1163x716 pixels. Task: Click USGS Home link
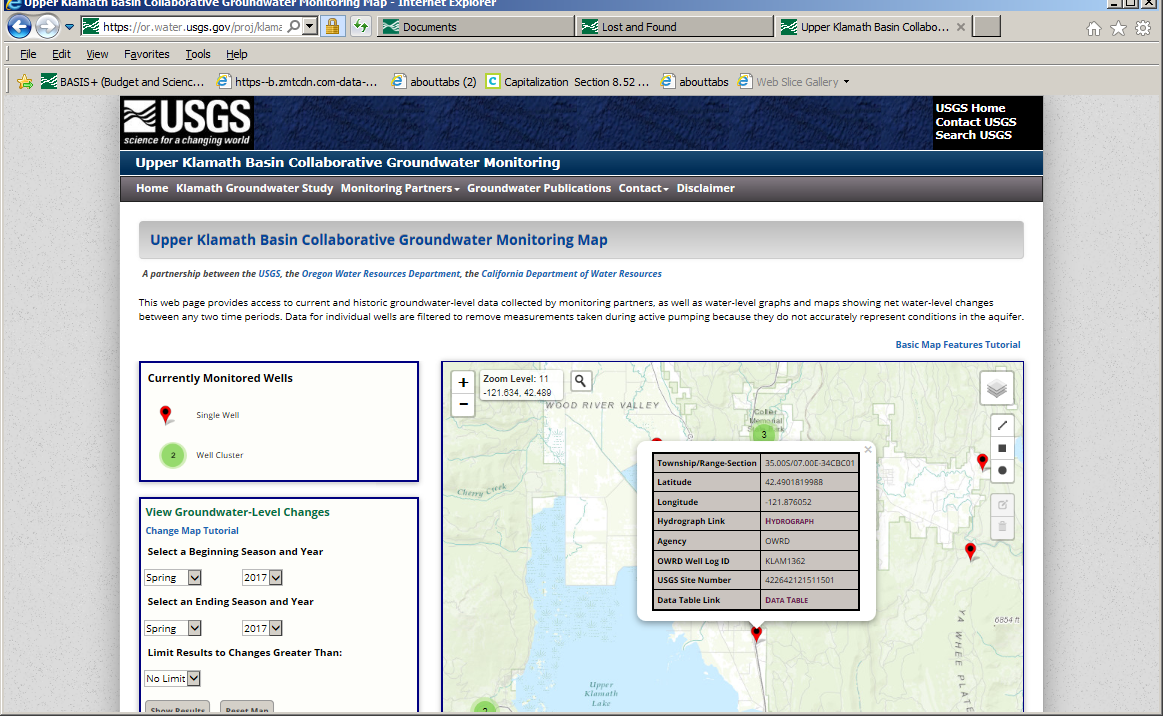[970, 108]
